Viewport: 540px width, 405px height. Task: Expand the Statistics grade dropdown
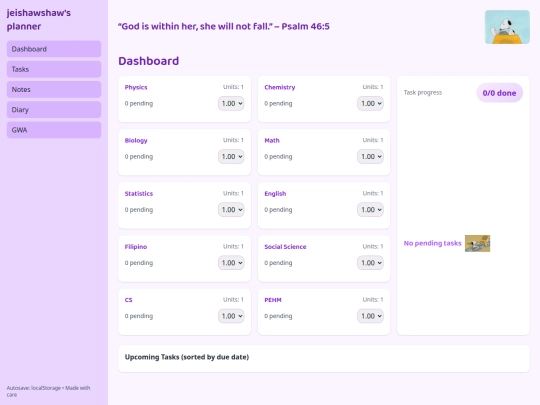pos(231,209)
